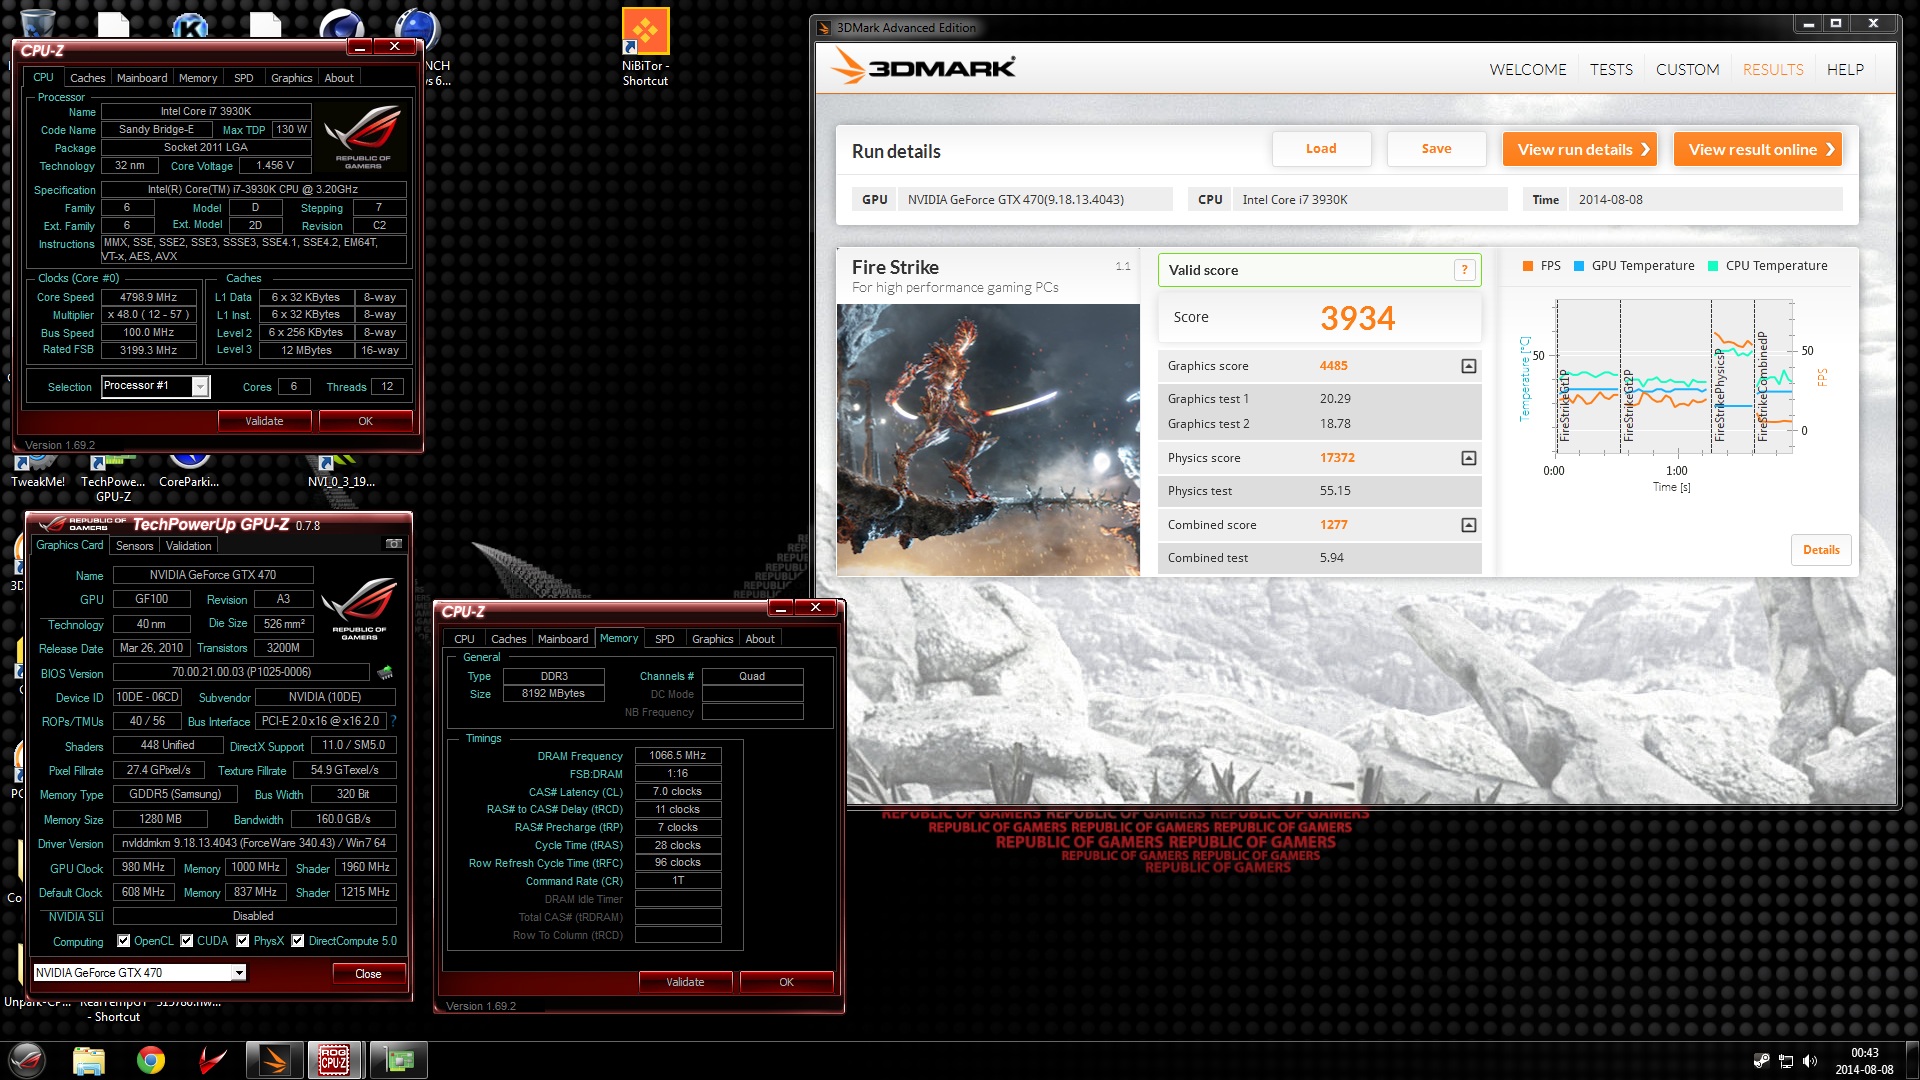Open the ROG start orb in taskbar
1920x1080 pixels.
27,1060
